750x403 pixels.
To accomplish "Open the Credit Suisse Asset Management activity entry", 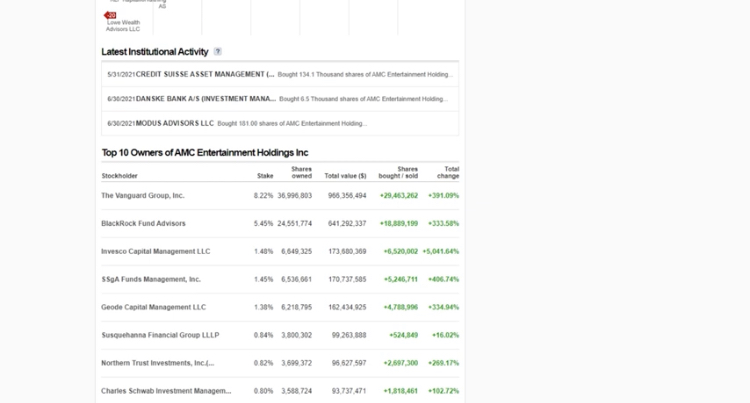I will tap(280, 75).
